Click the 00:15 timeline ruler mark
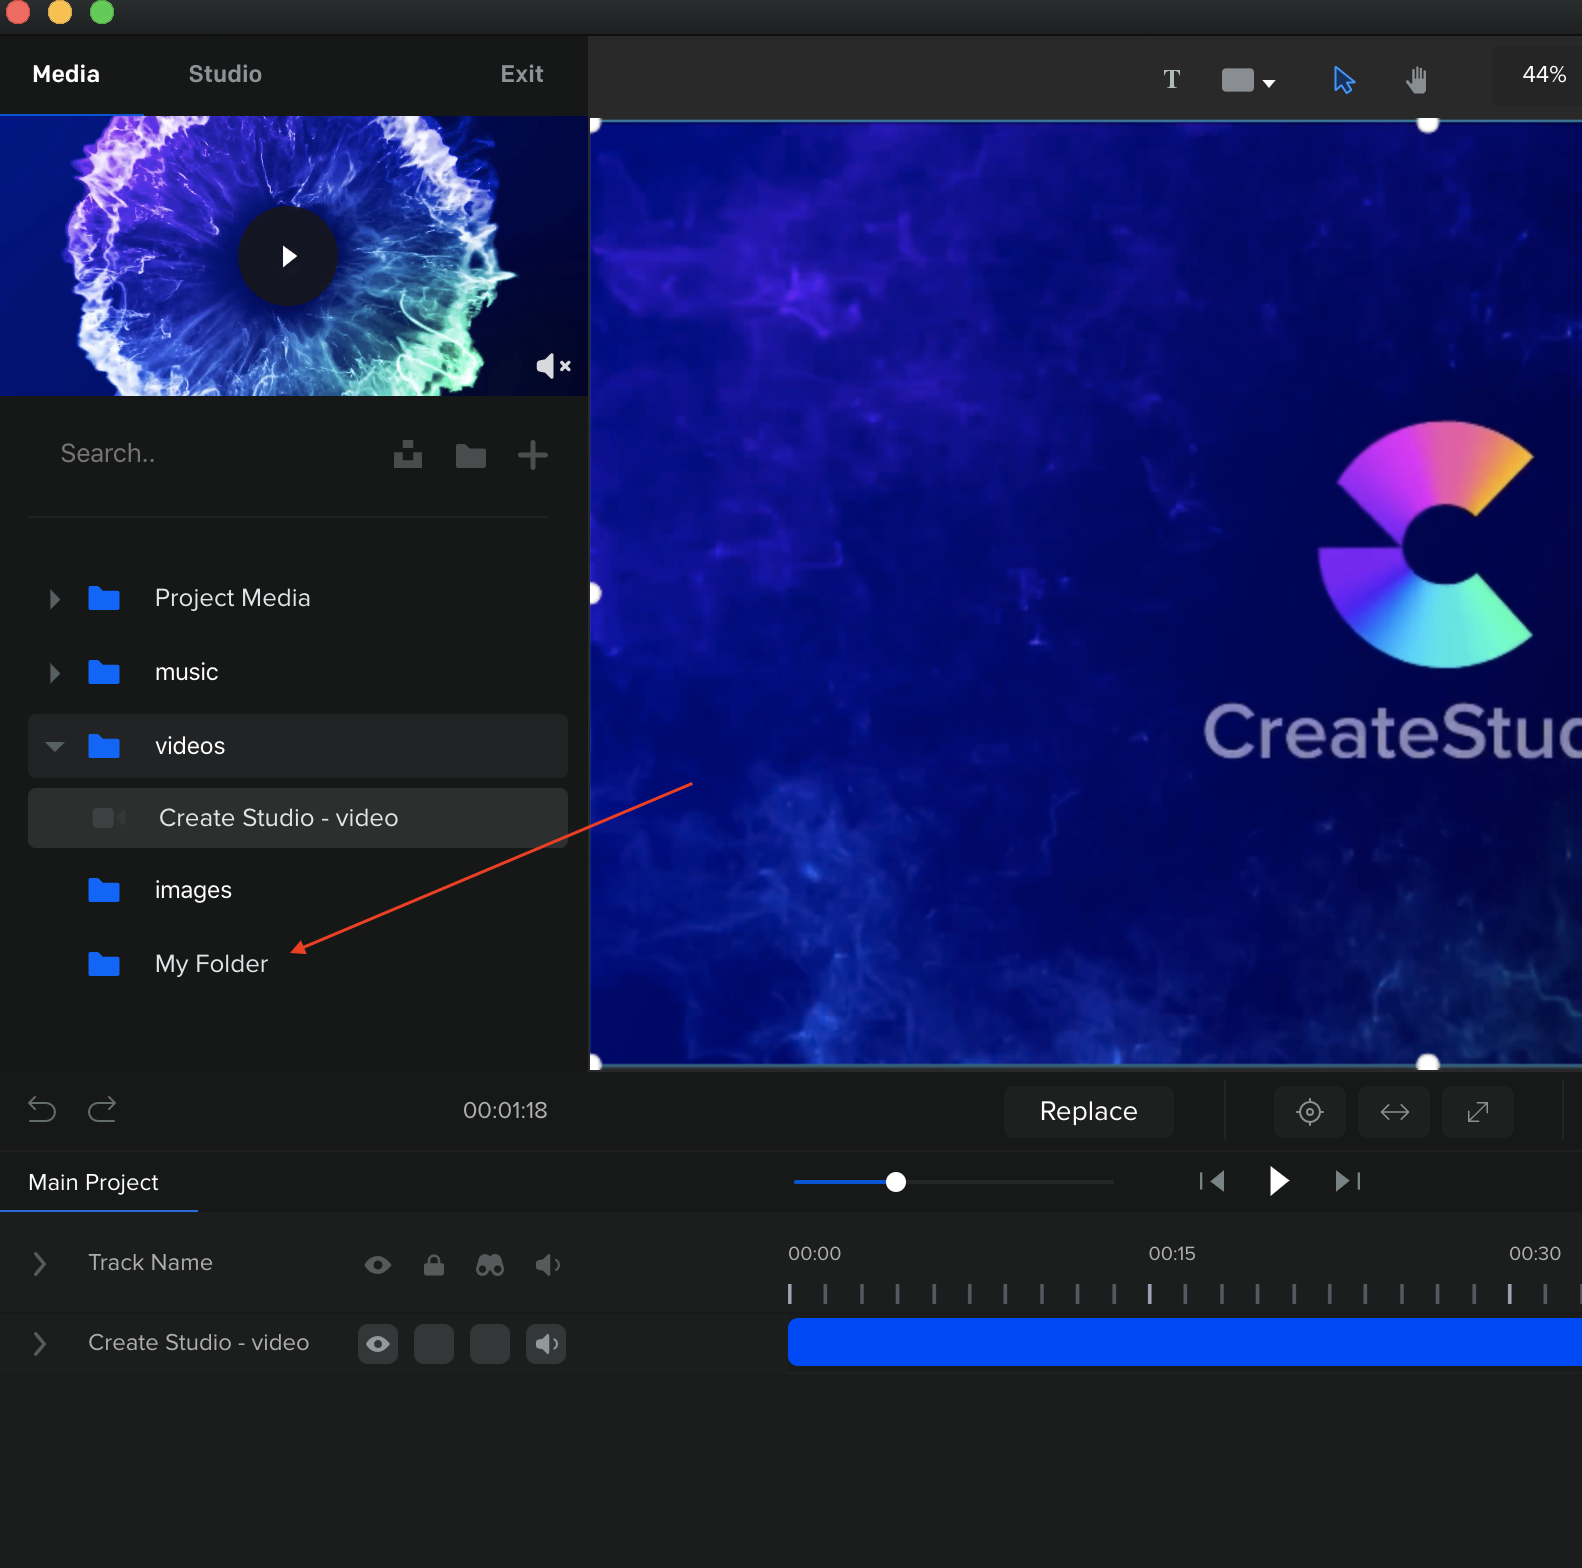The image size is (1582, 1568). pos(1172,1254)
